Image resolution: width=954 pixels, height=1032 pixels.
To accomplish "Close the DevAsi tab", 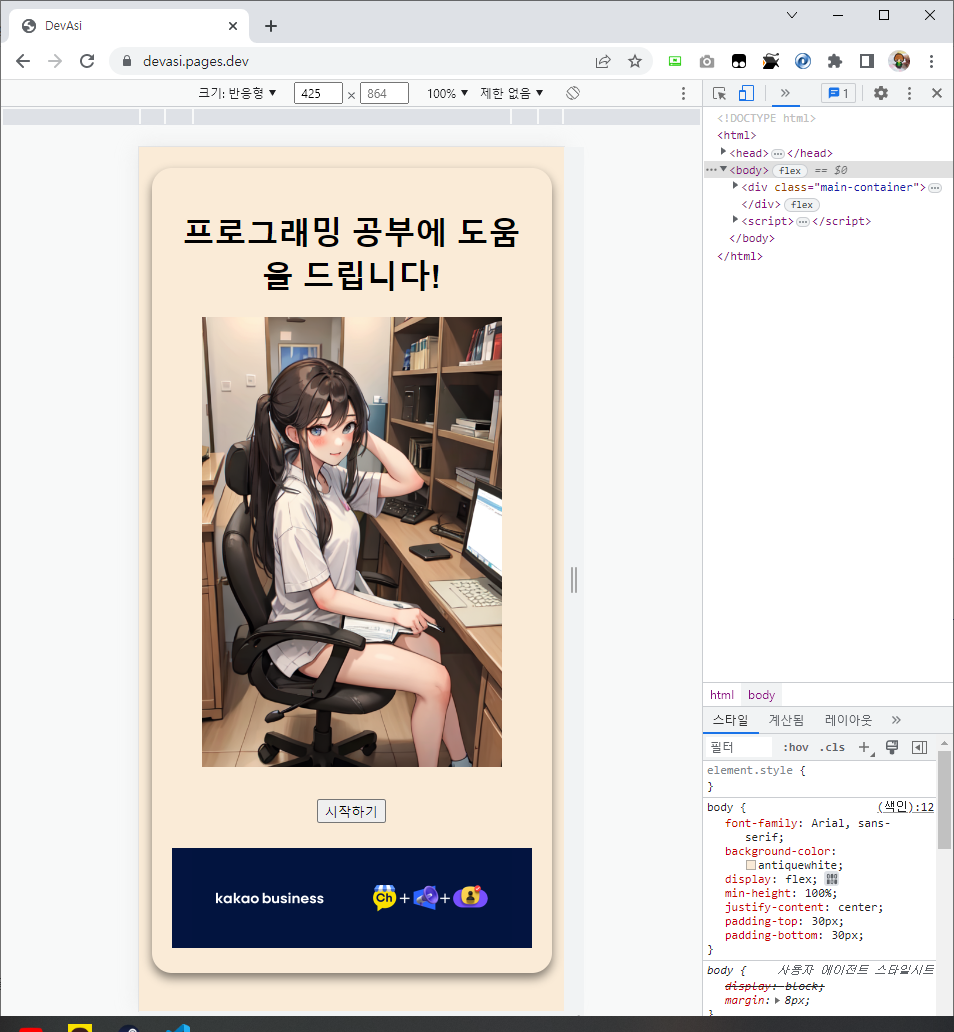I will [x=233, y=26].
